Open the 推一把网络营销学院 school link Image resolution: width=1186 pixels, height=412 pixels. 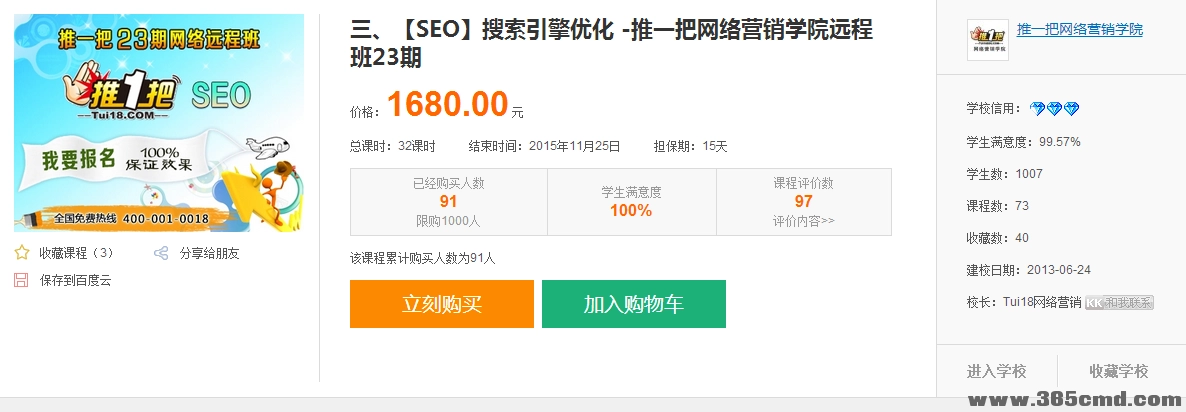point(1079,30)
